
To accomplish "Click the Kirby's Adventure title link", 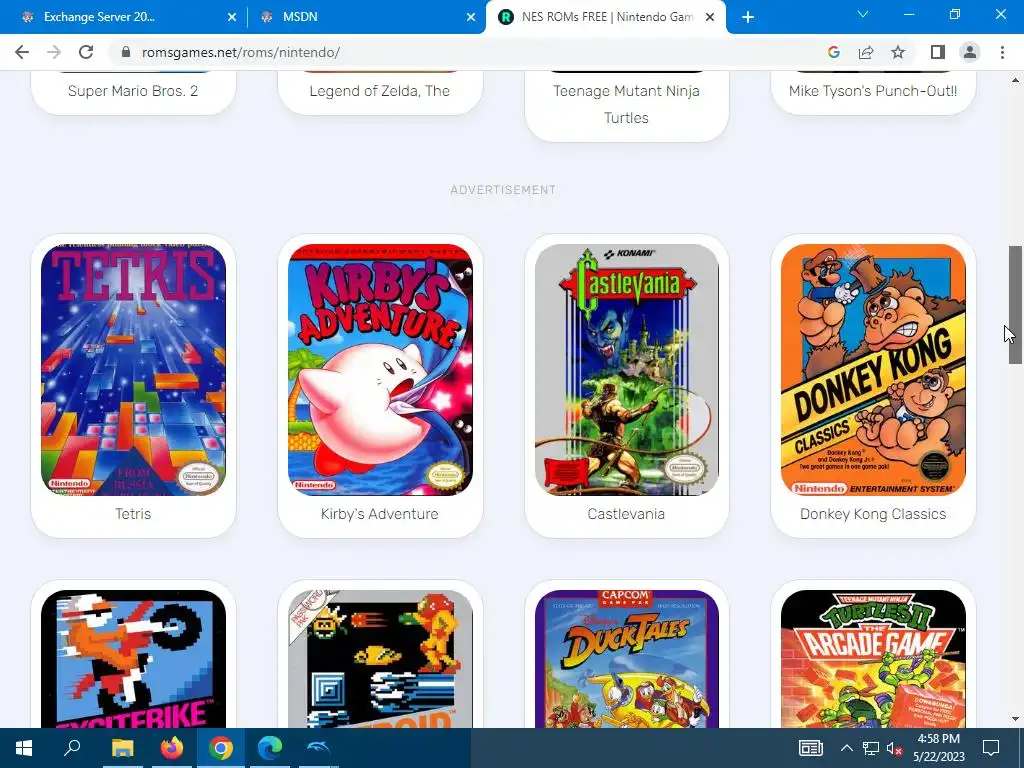I will click(x=379, y=514).
